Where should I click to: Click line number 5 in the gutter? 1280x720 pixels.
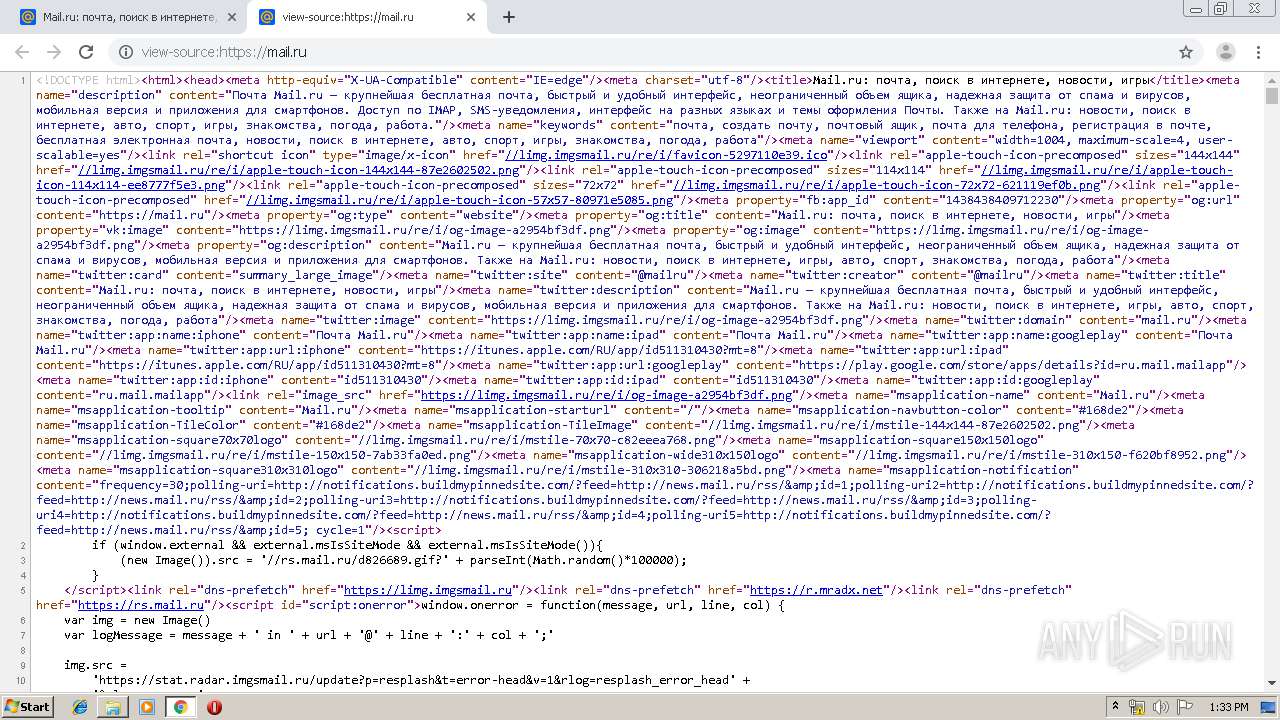pyautogui.click(x=22, y=590)
